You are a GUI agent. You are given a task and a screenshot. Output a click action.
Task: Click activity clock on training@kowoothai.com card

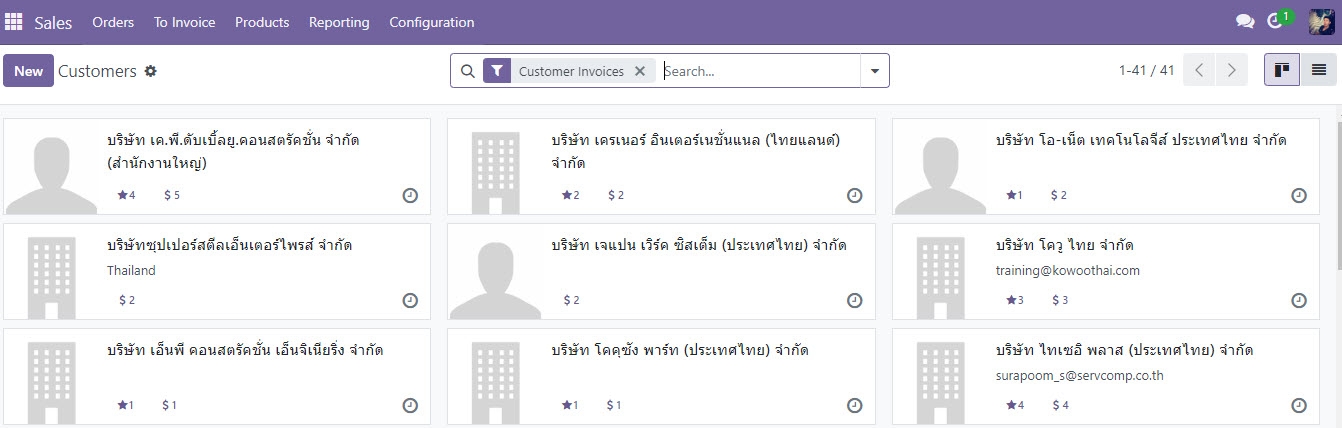pyautogui.click(x=1299, y=300)
